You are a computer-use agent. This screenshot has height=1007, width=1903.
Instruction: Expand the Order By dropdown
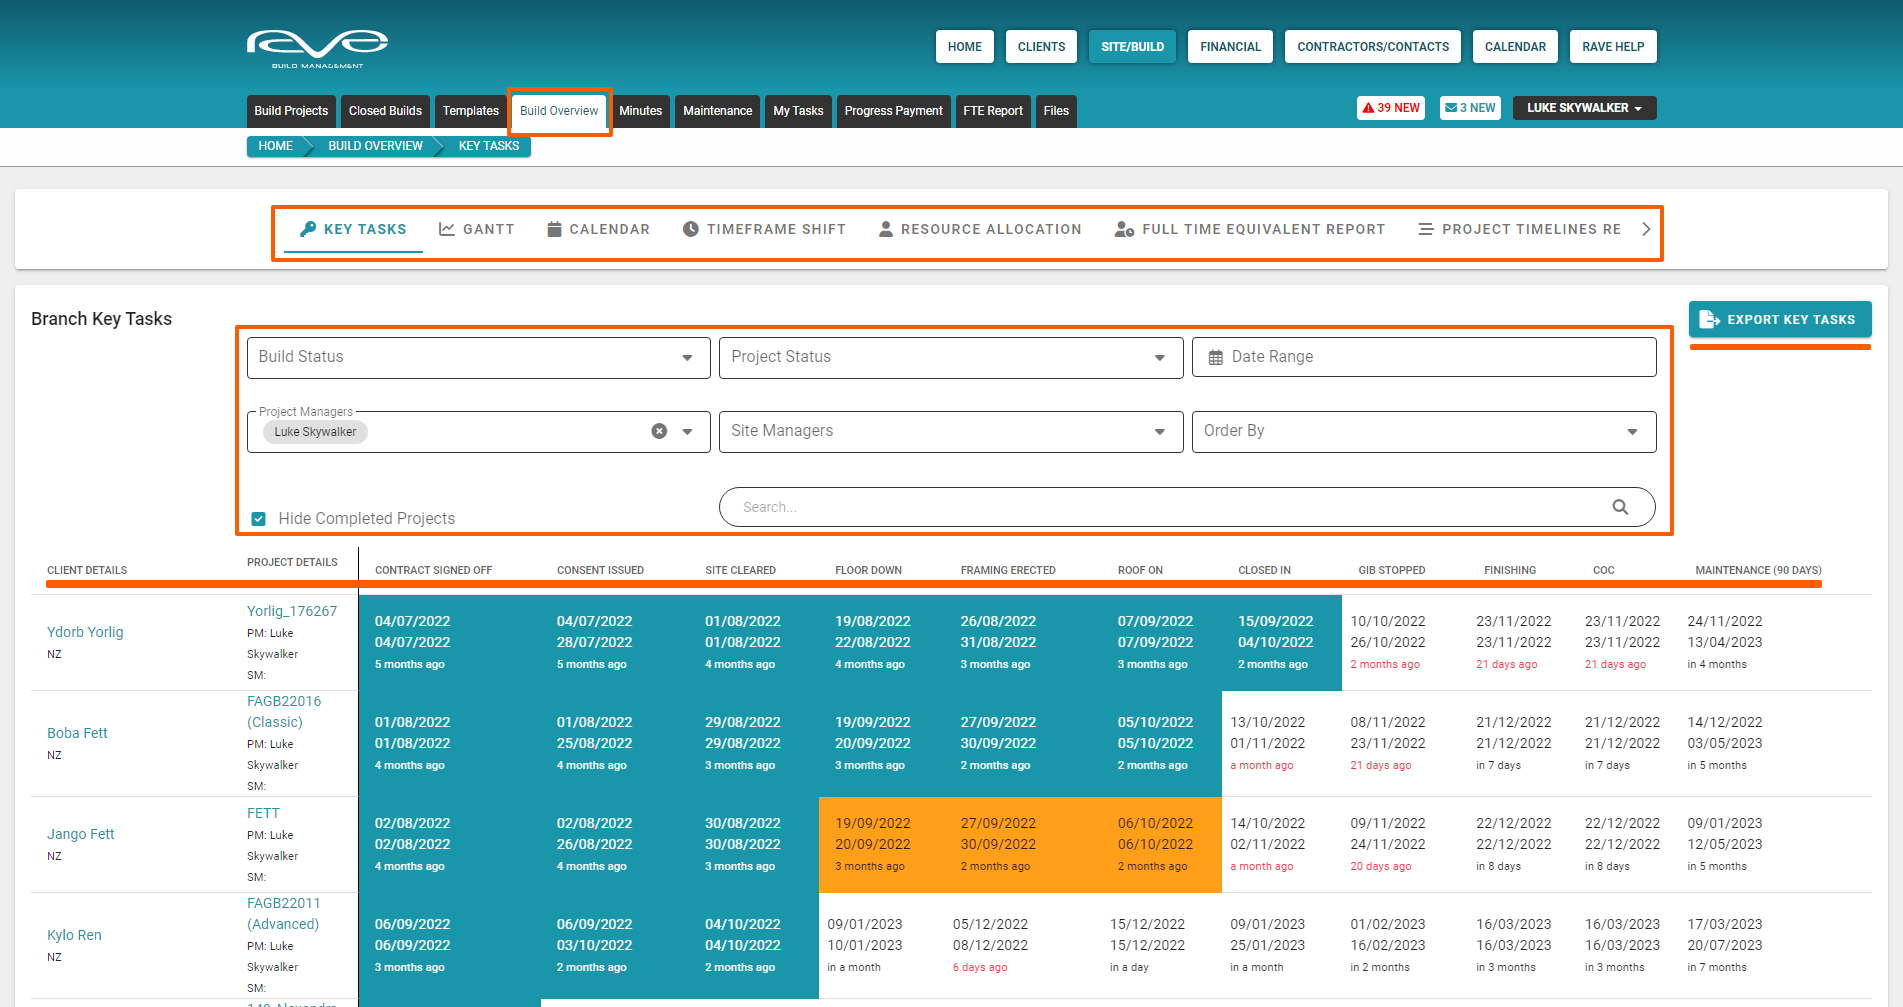click(x=1632, y=431)
